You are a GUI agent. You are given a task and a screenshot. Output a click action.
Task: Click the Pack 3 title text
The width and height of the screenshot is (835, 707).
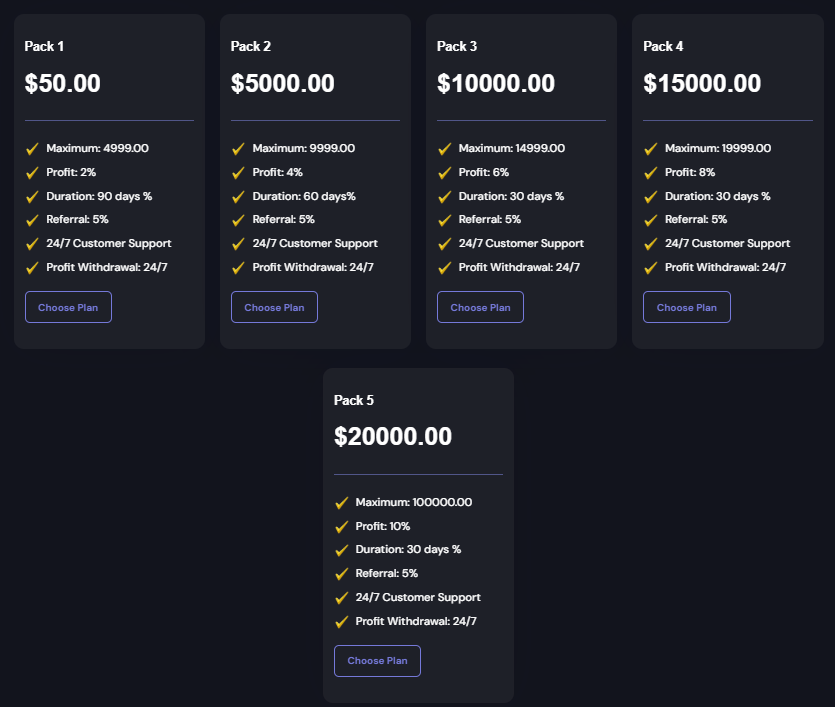pos(457,46)
